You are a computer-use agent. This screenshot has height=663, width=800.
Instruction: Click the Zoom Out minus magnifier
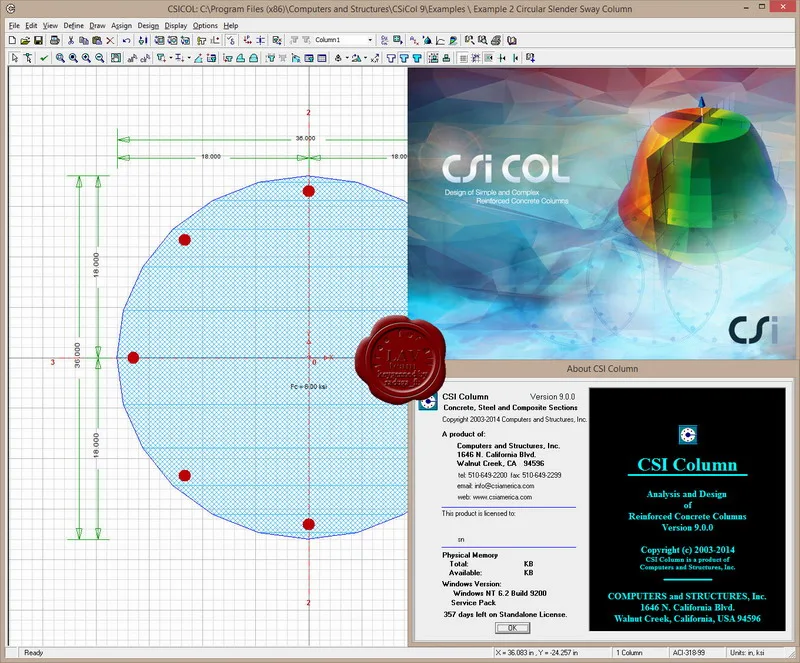point(99,58)
